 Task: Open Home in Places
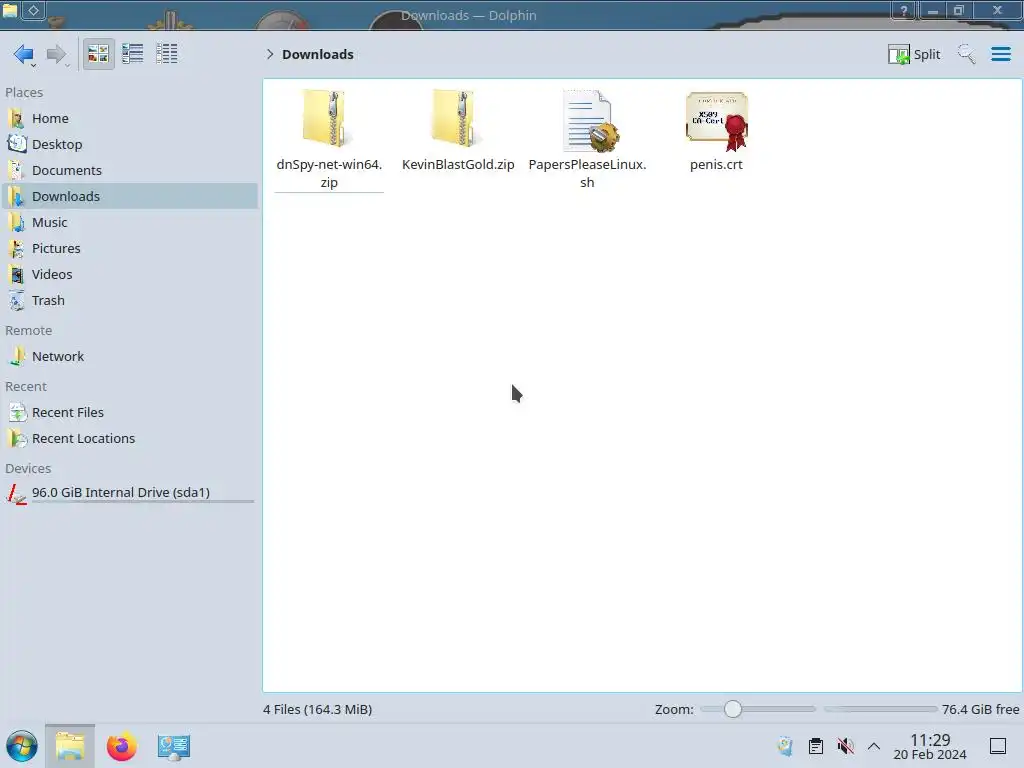click(130, 118)
